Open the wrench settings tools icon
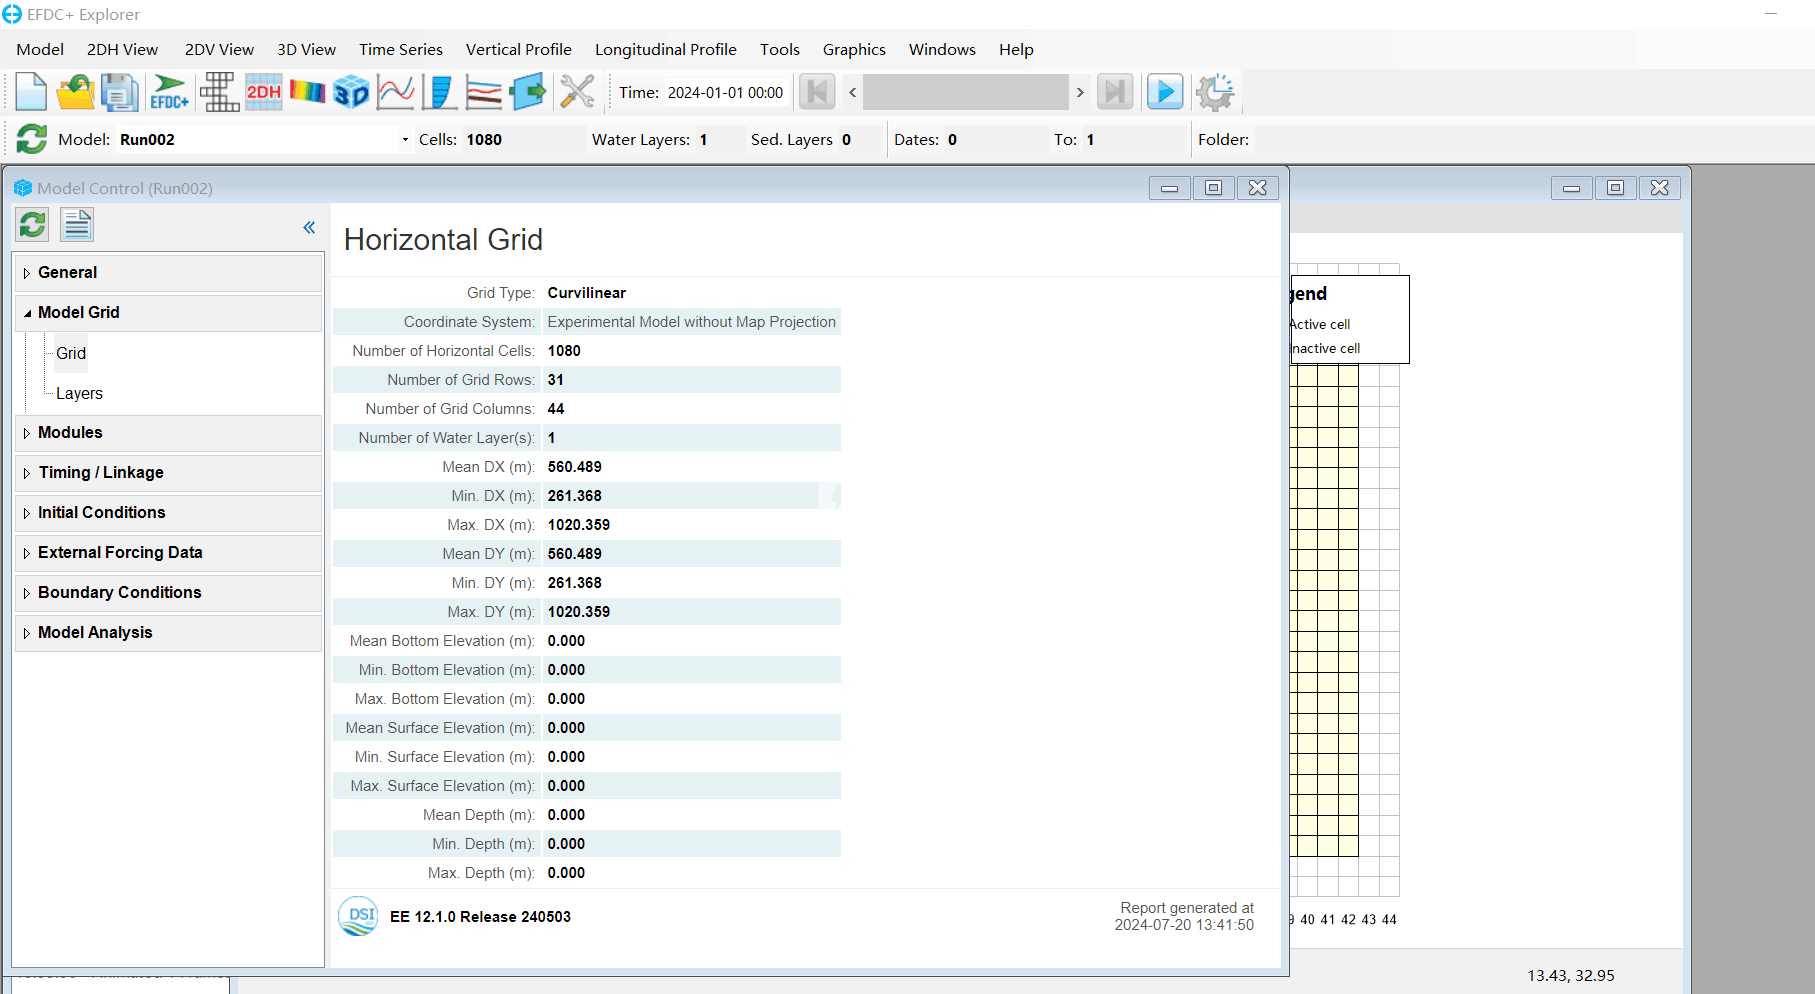 [577, 92]
